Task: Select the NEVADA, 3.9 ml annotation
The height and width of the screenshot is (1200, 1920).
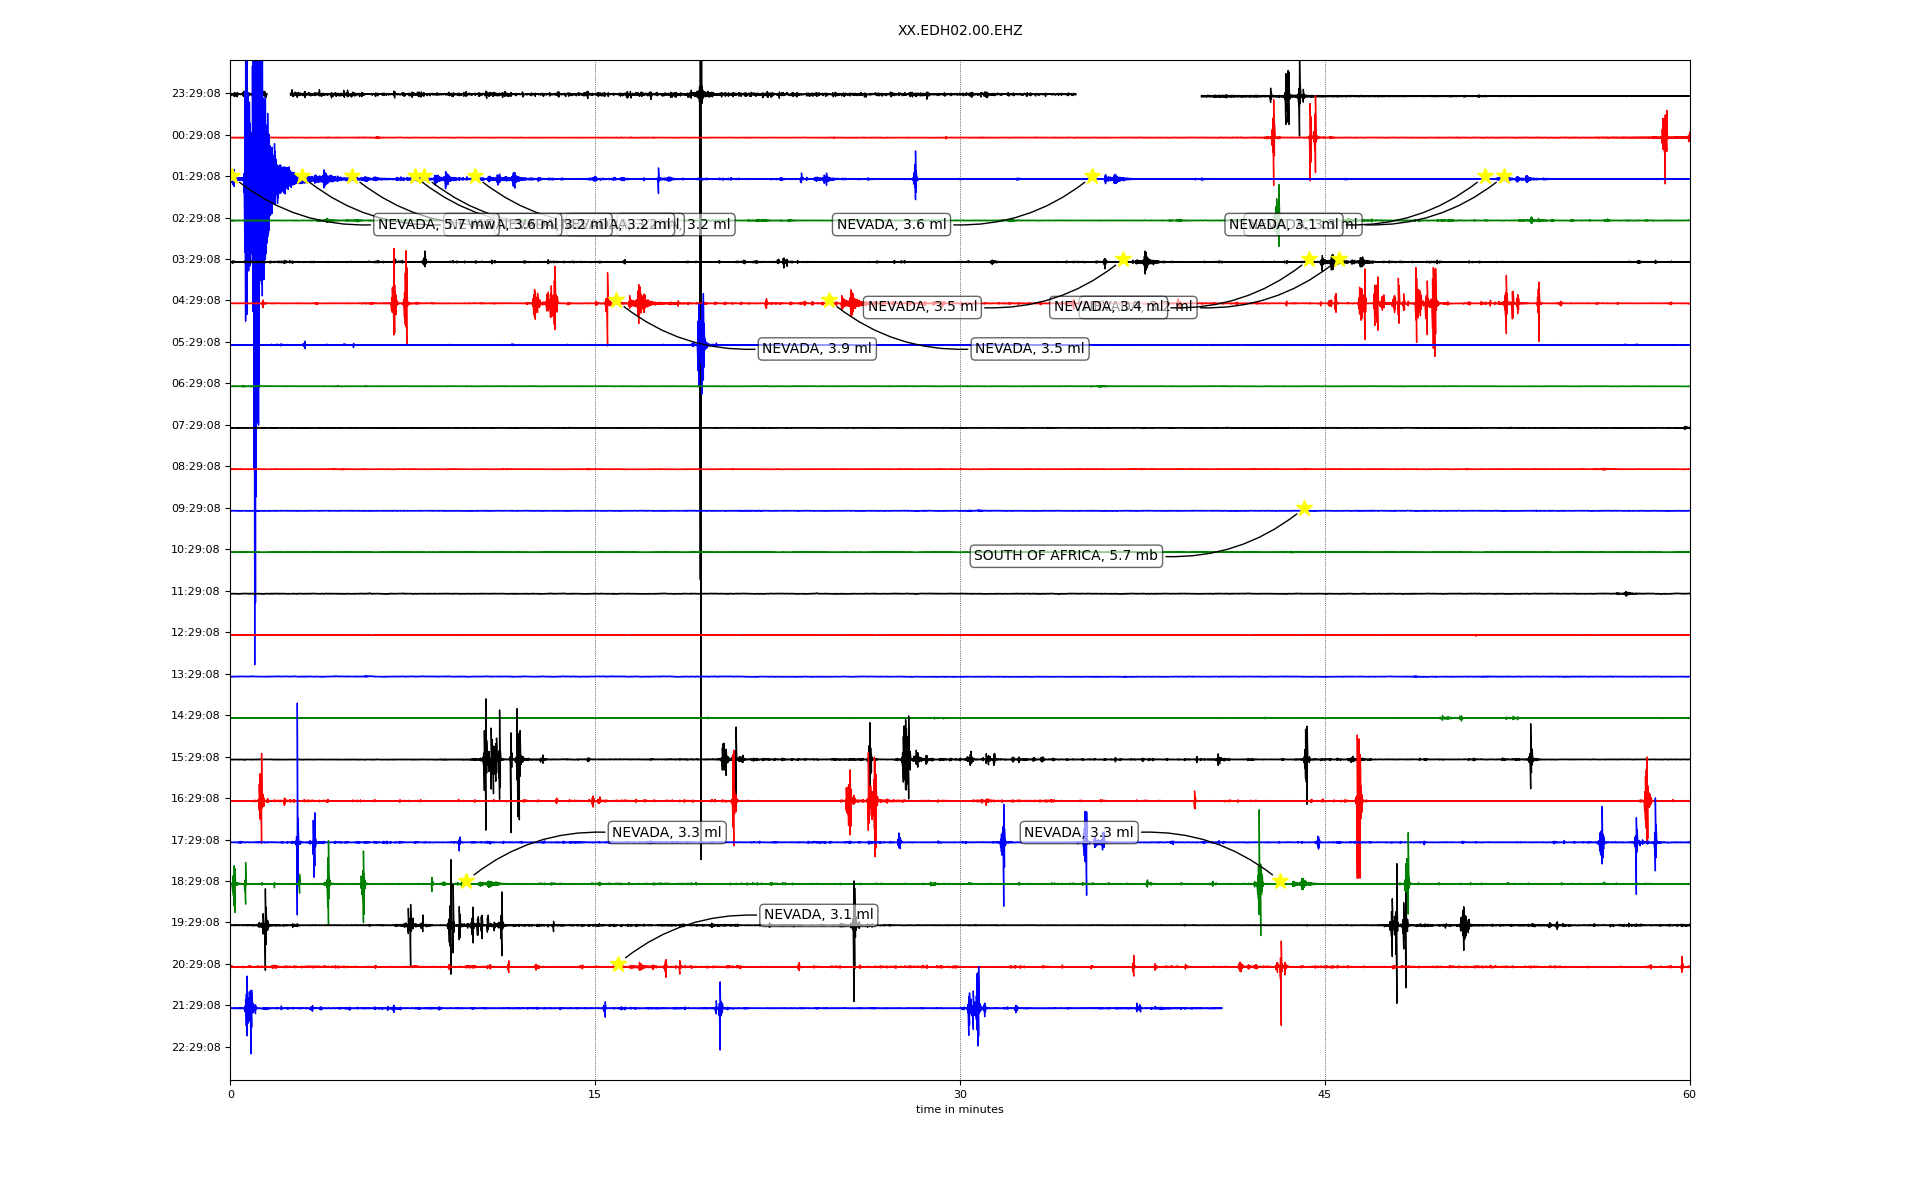Action: click(x=816, y=349)
